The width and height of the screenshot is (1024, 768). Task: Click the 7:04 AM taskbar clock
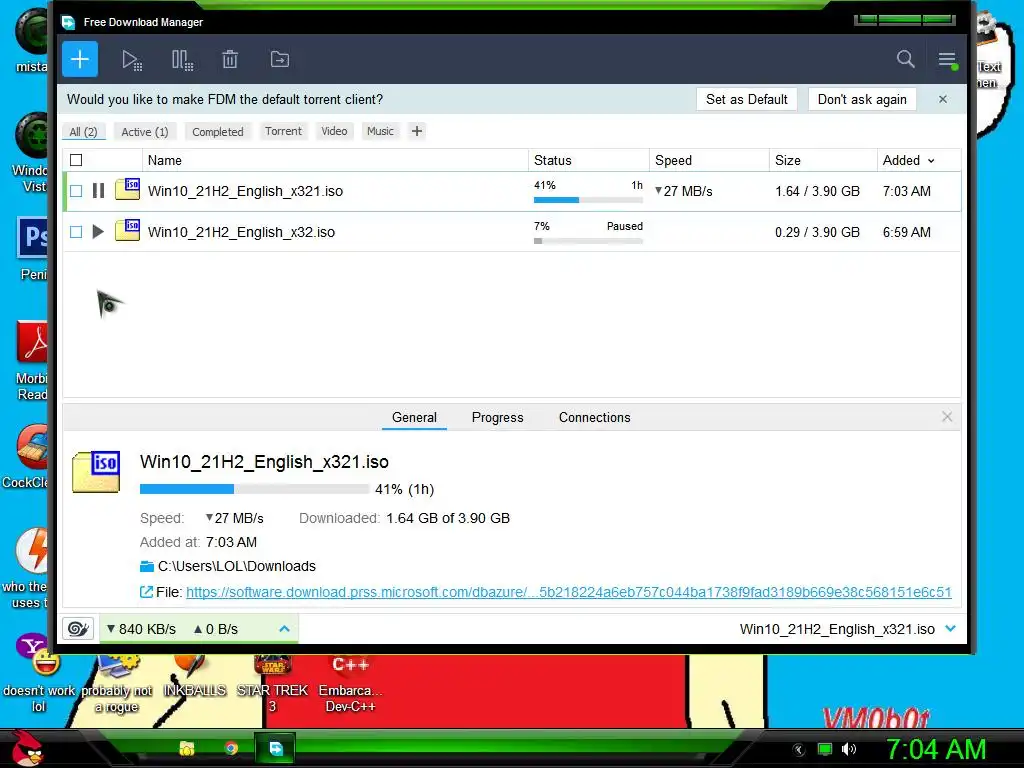pyautogui.click(x=936, y=749)
